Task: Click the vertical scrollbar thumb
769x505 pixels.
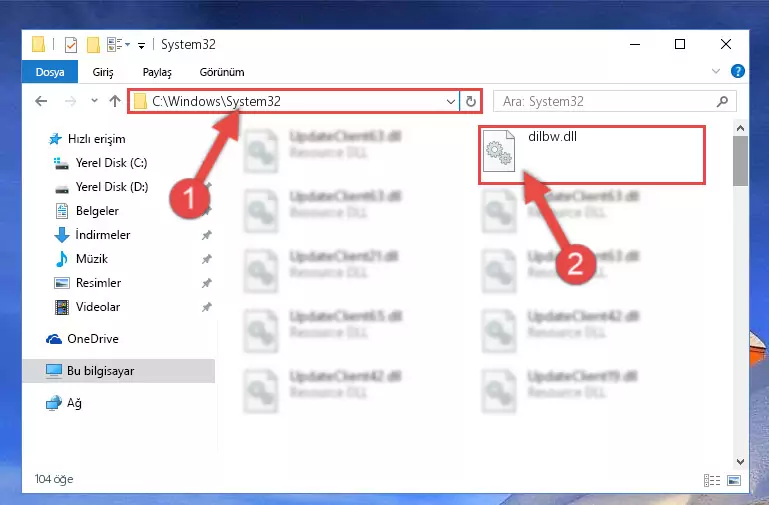Action: coord(740,161)
